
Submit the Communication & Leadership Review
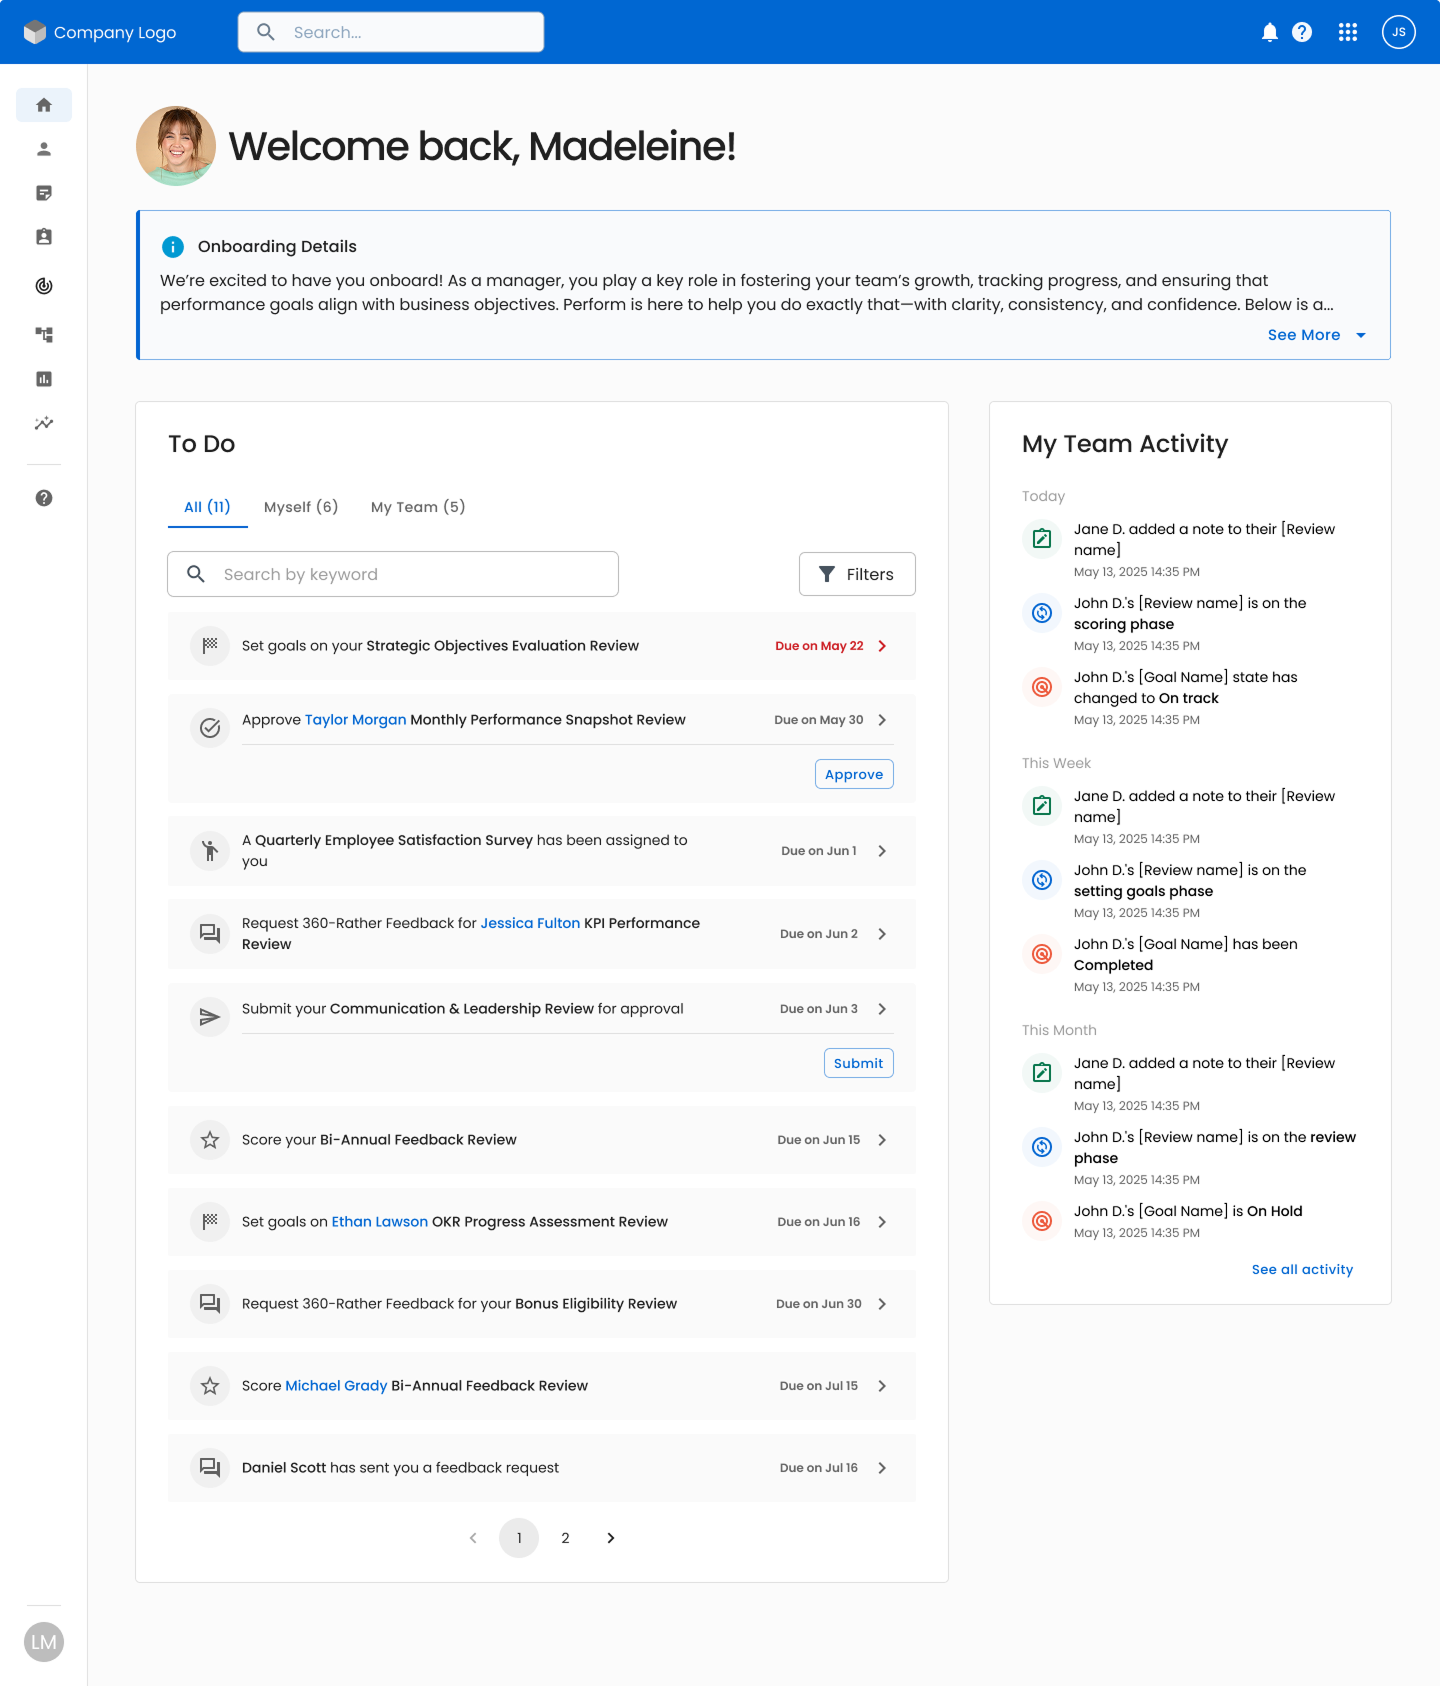(858, 1063)
